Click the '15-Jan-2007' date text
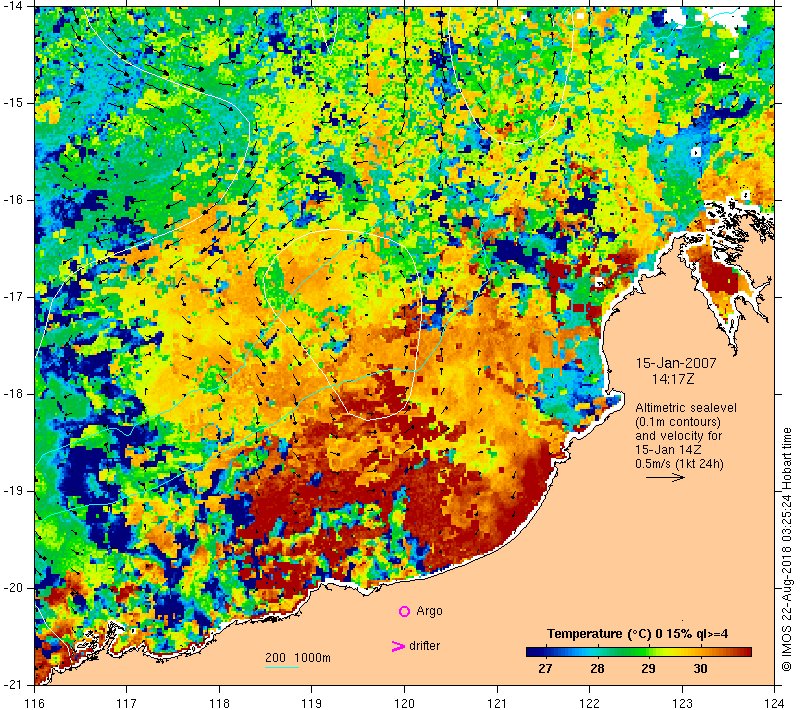The width and height of the screenshot is (800, 710). 676,363
